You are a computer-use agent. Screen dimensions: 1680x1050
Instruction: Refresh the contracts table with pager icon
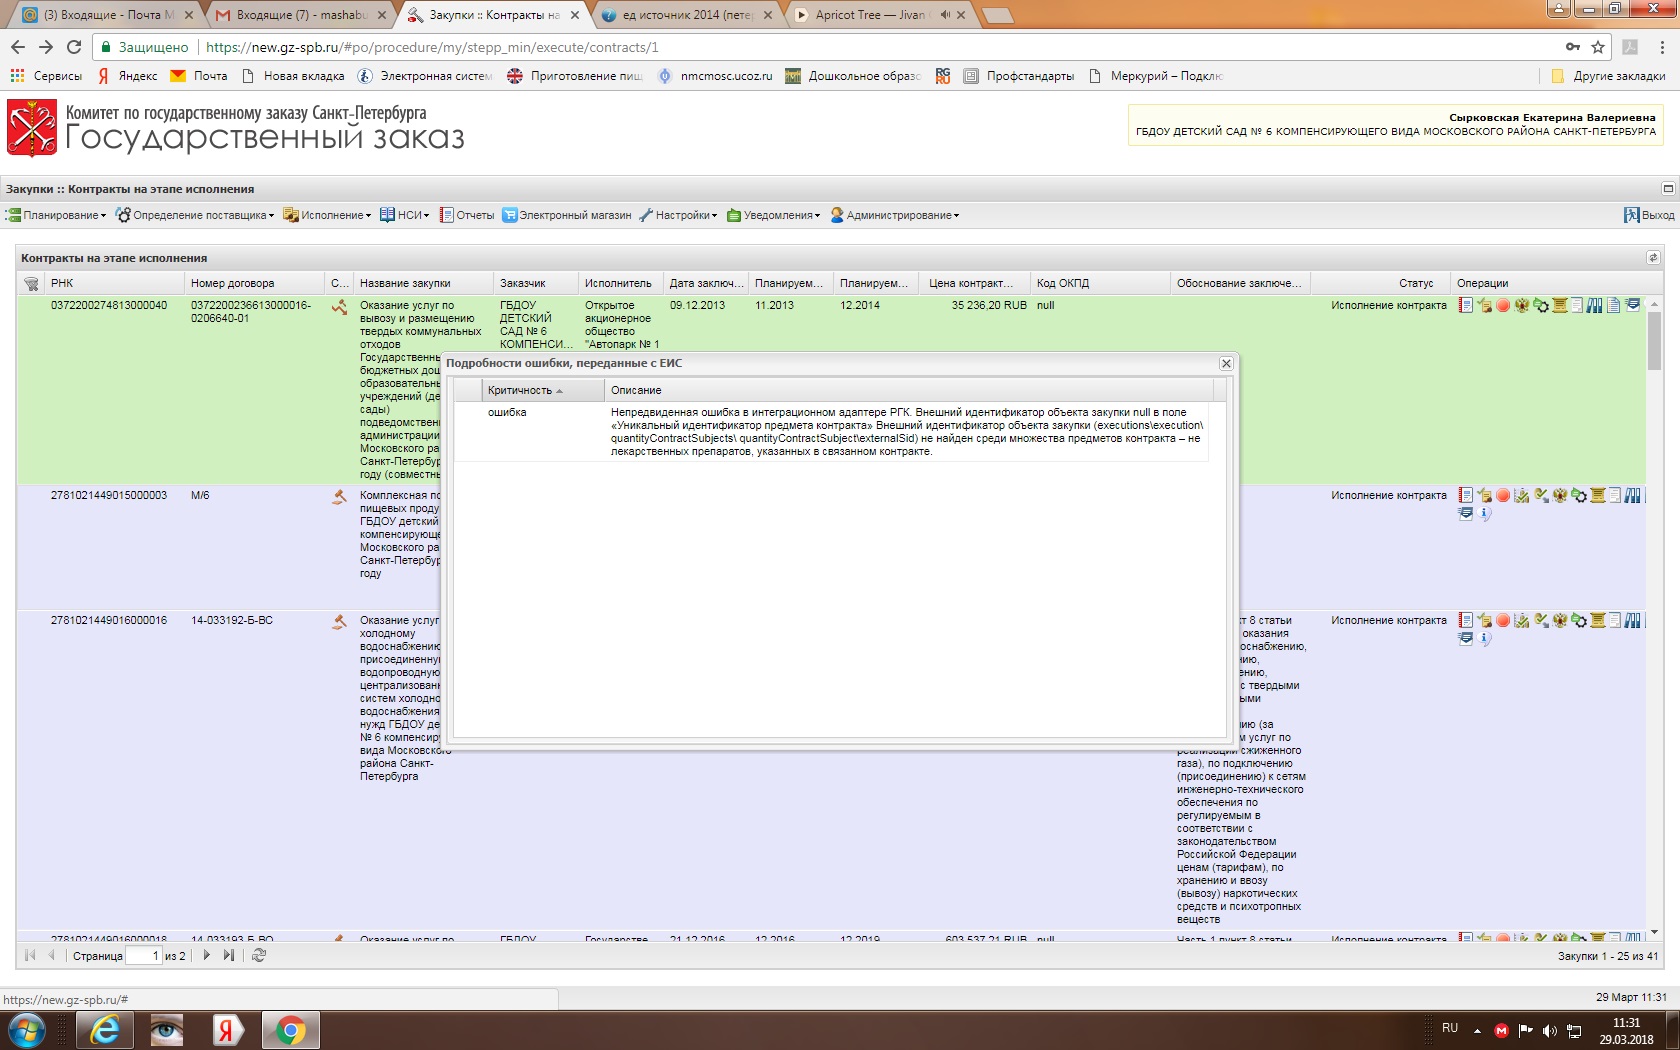[x=259, y=955]
